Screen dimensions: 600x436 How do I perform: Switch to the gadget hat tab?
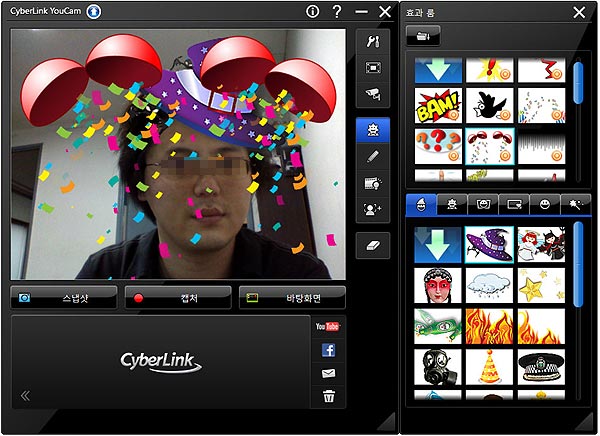[421, 204]
